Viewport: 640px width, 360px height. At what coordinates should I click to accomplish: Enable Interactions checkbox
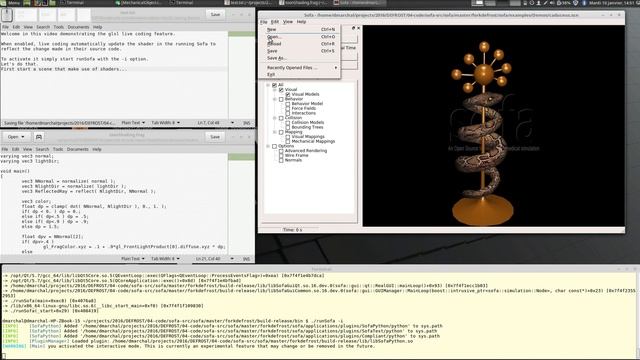288,113
